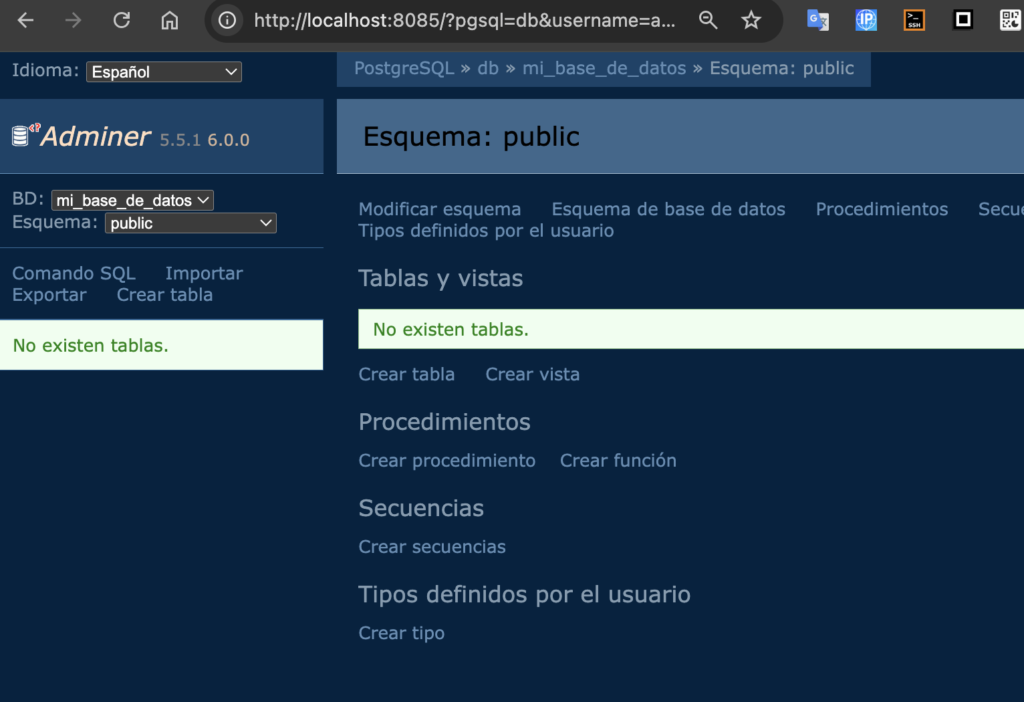Select the 5.5.1 version text

180,140
